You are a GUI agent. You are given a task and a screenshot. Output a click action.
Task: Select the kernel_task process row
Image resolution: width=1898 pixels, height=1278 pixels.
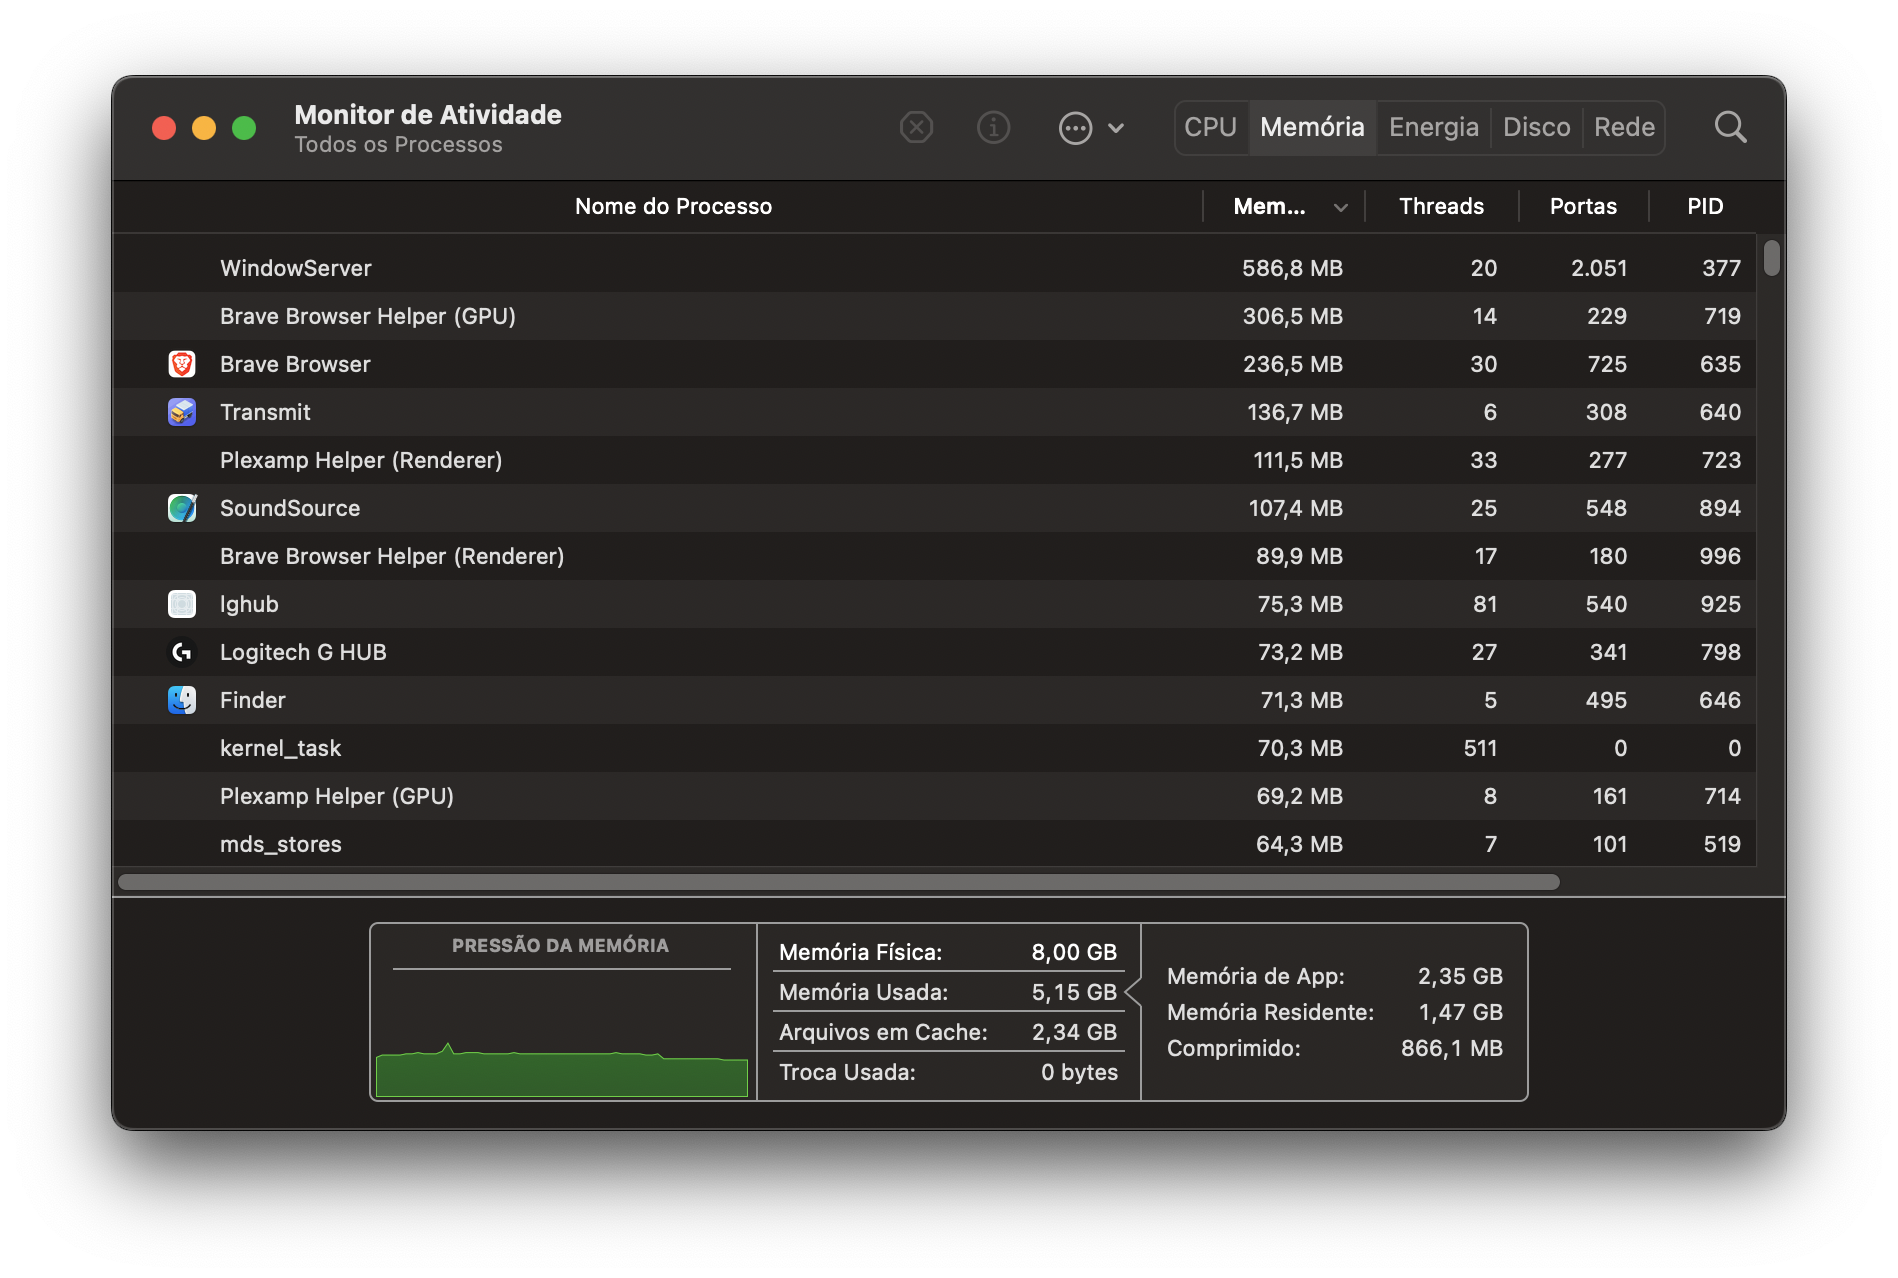click(x=935, y=748)
